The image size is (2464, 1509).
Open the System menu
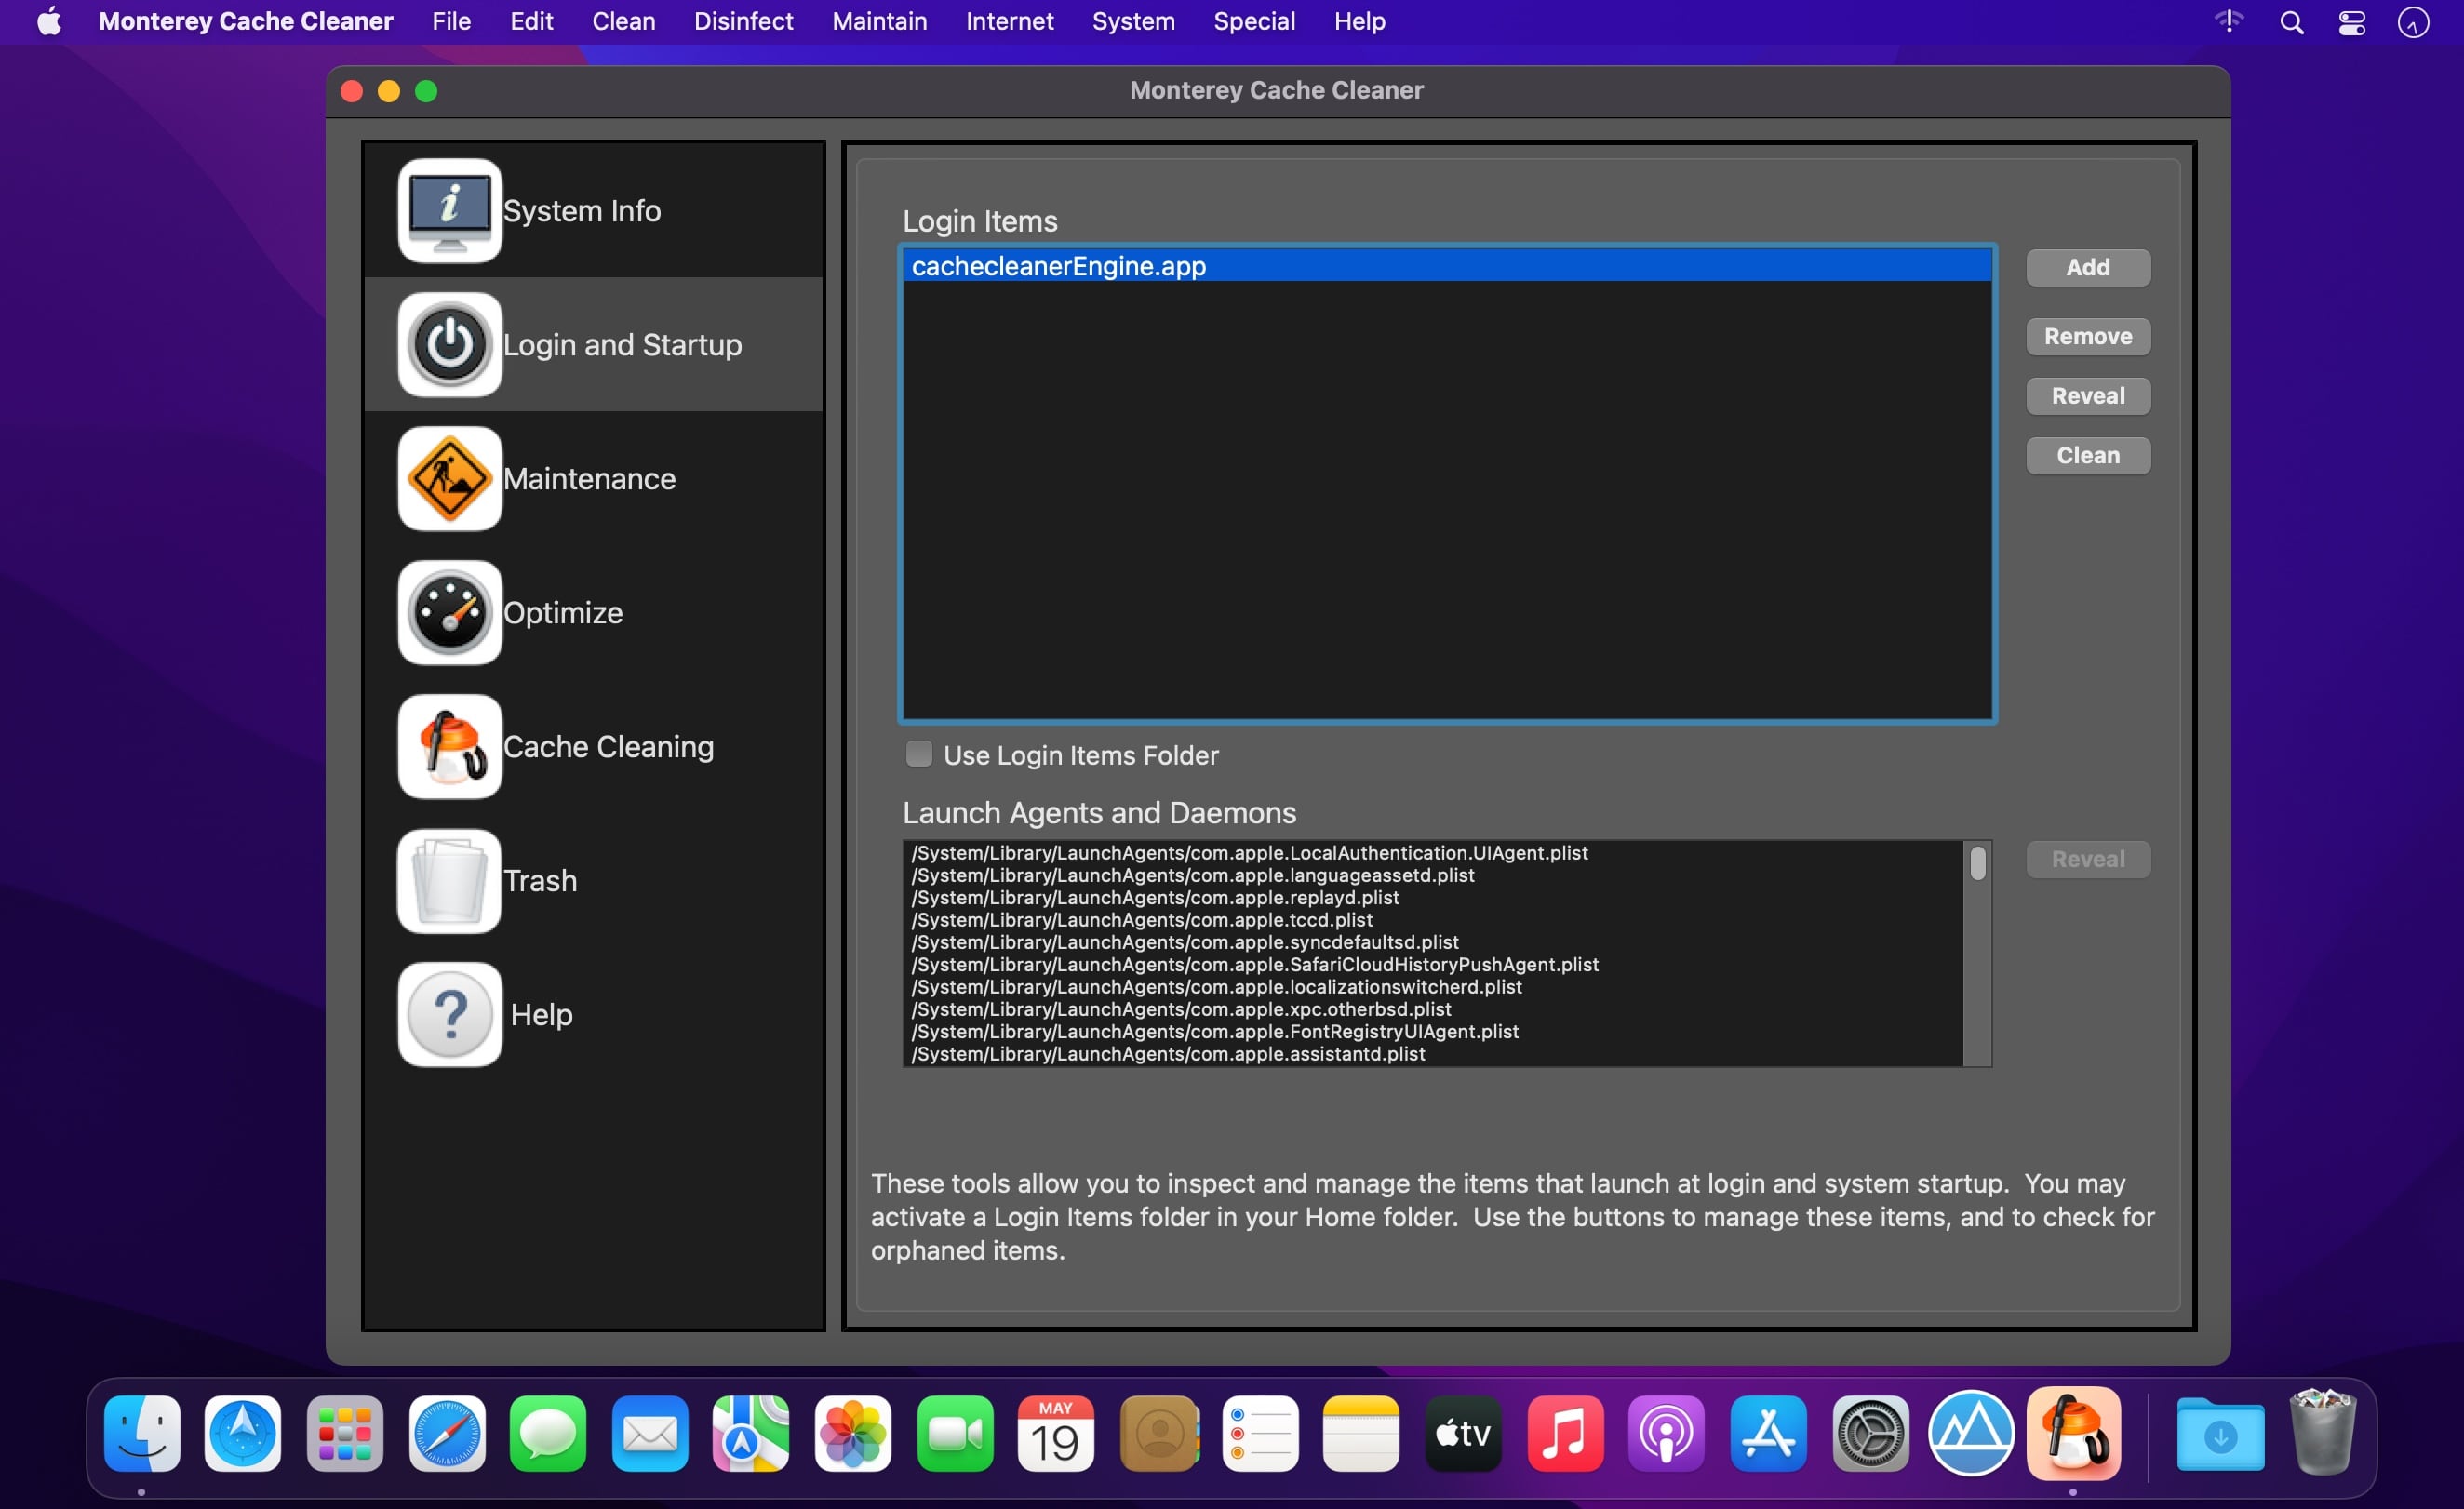[1133, 21]
